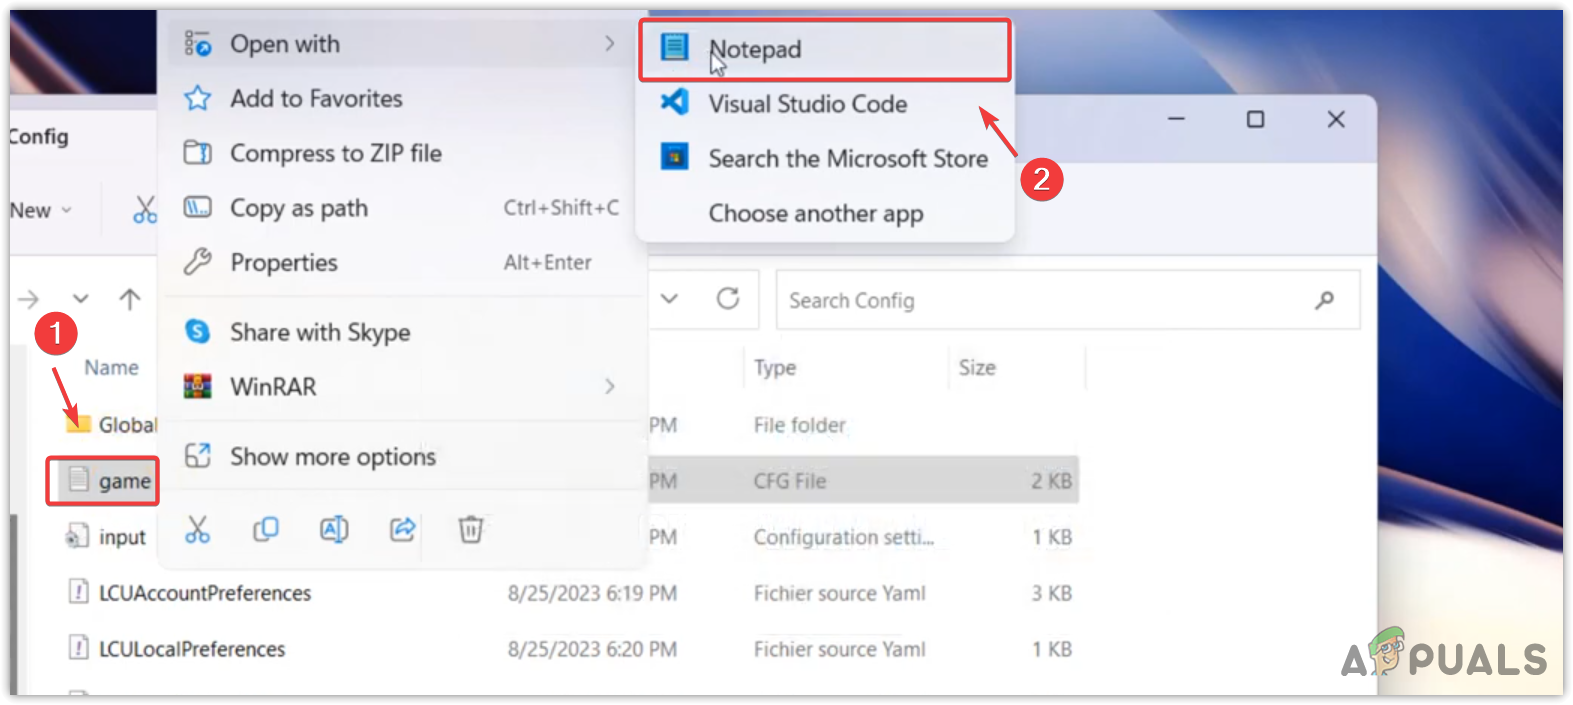Click the Copy as path icon

(197, 207)
